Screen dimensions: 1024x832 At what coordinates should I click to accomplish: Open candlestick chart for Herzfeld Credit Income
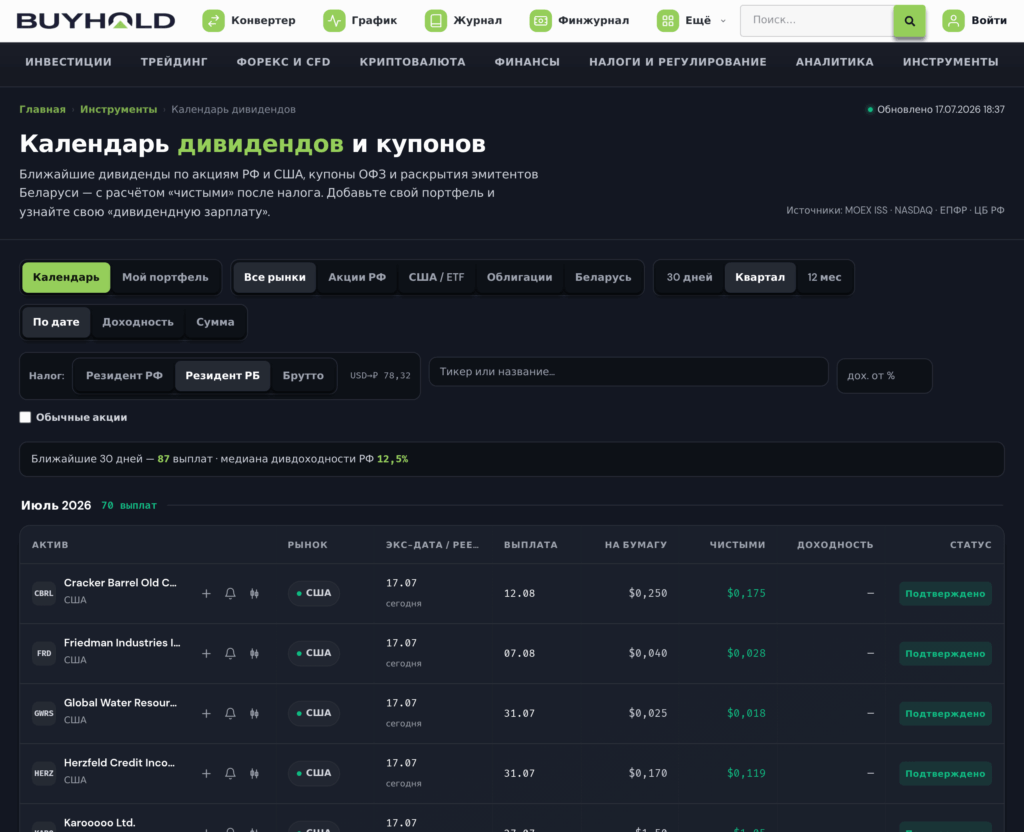point(255,774)
